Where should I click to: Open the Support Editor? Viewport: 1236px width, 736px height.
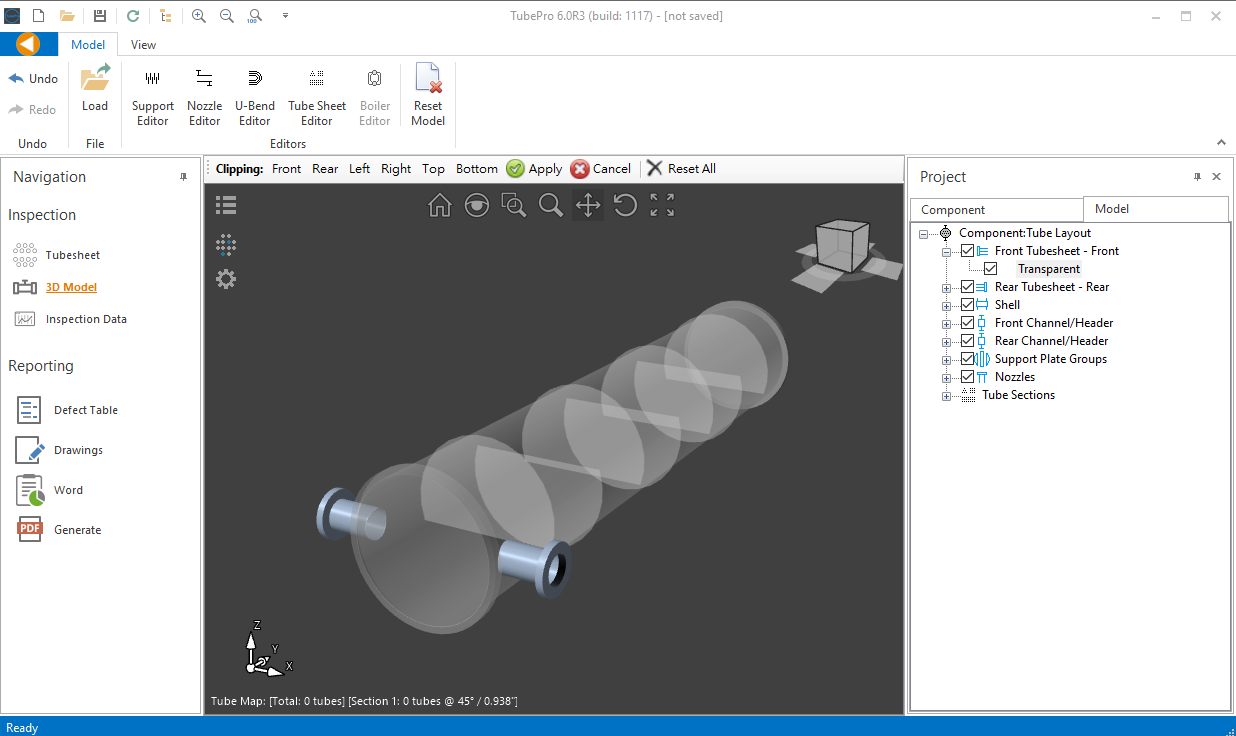tap(152, 98)
